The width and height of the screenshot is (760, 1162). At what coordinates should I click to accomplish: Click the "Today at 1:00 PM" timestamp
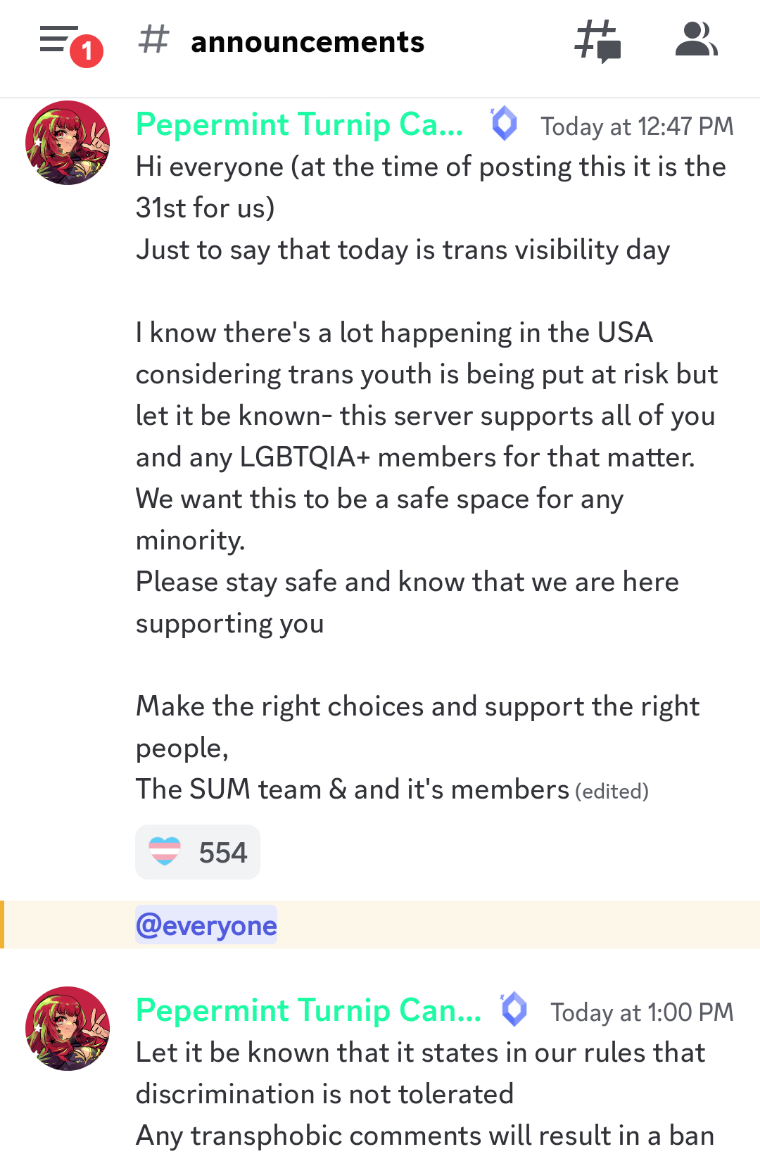(642, 1012)
